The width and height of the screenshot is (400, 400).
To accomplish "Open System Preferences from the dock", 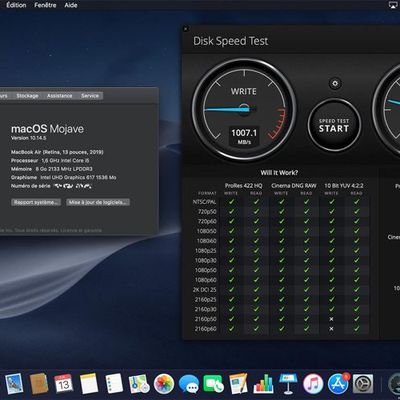I will pyautogui.click(x=363, y=384).
